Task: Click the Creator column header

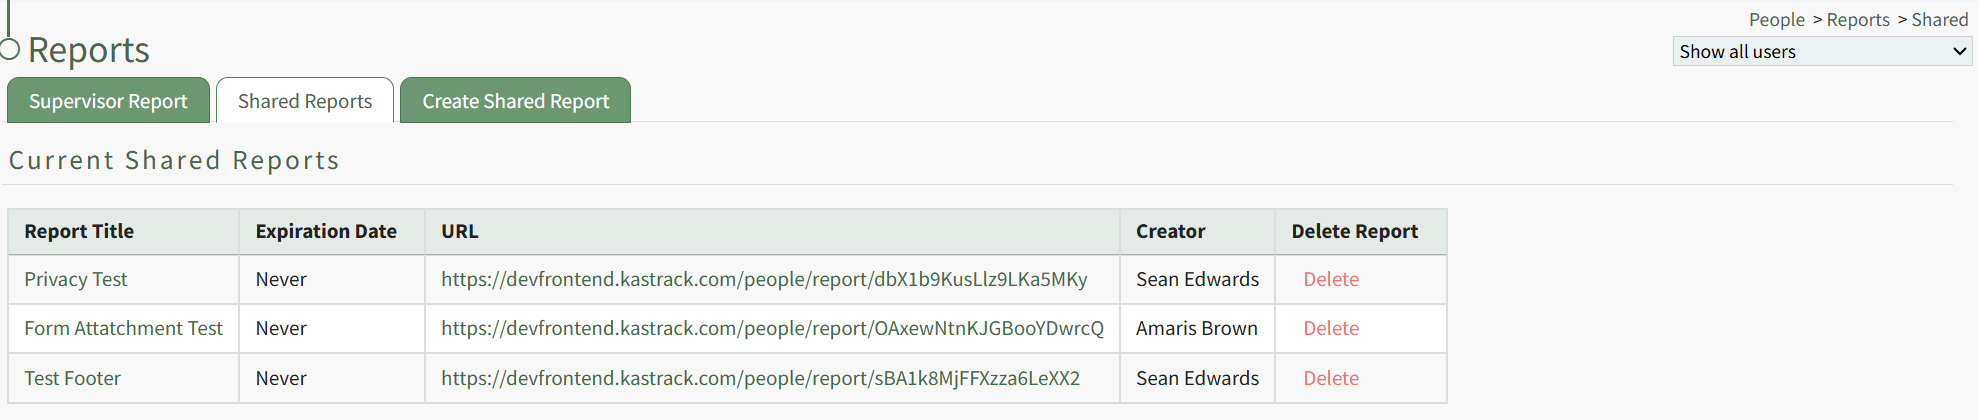Action: click(1170, 231)
